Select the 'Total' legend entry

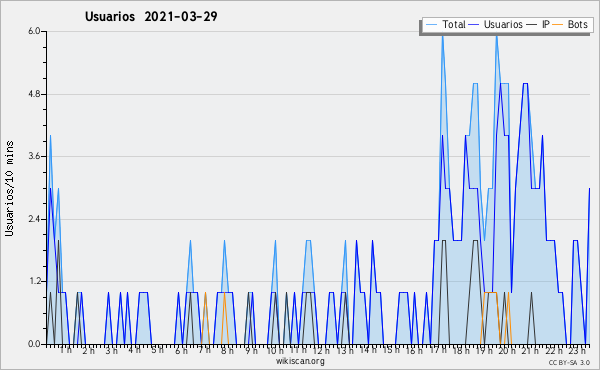[x=454, y=24]
